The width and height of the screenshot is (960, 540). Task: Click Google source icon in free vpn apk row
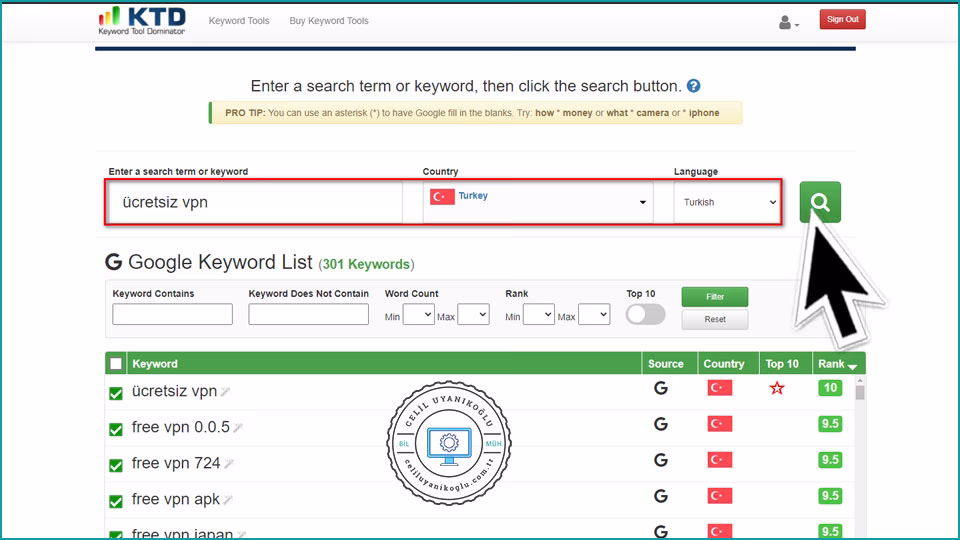(x=661, y=497)
